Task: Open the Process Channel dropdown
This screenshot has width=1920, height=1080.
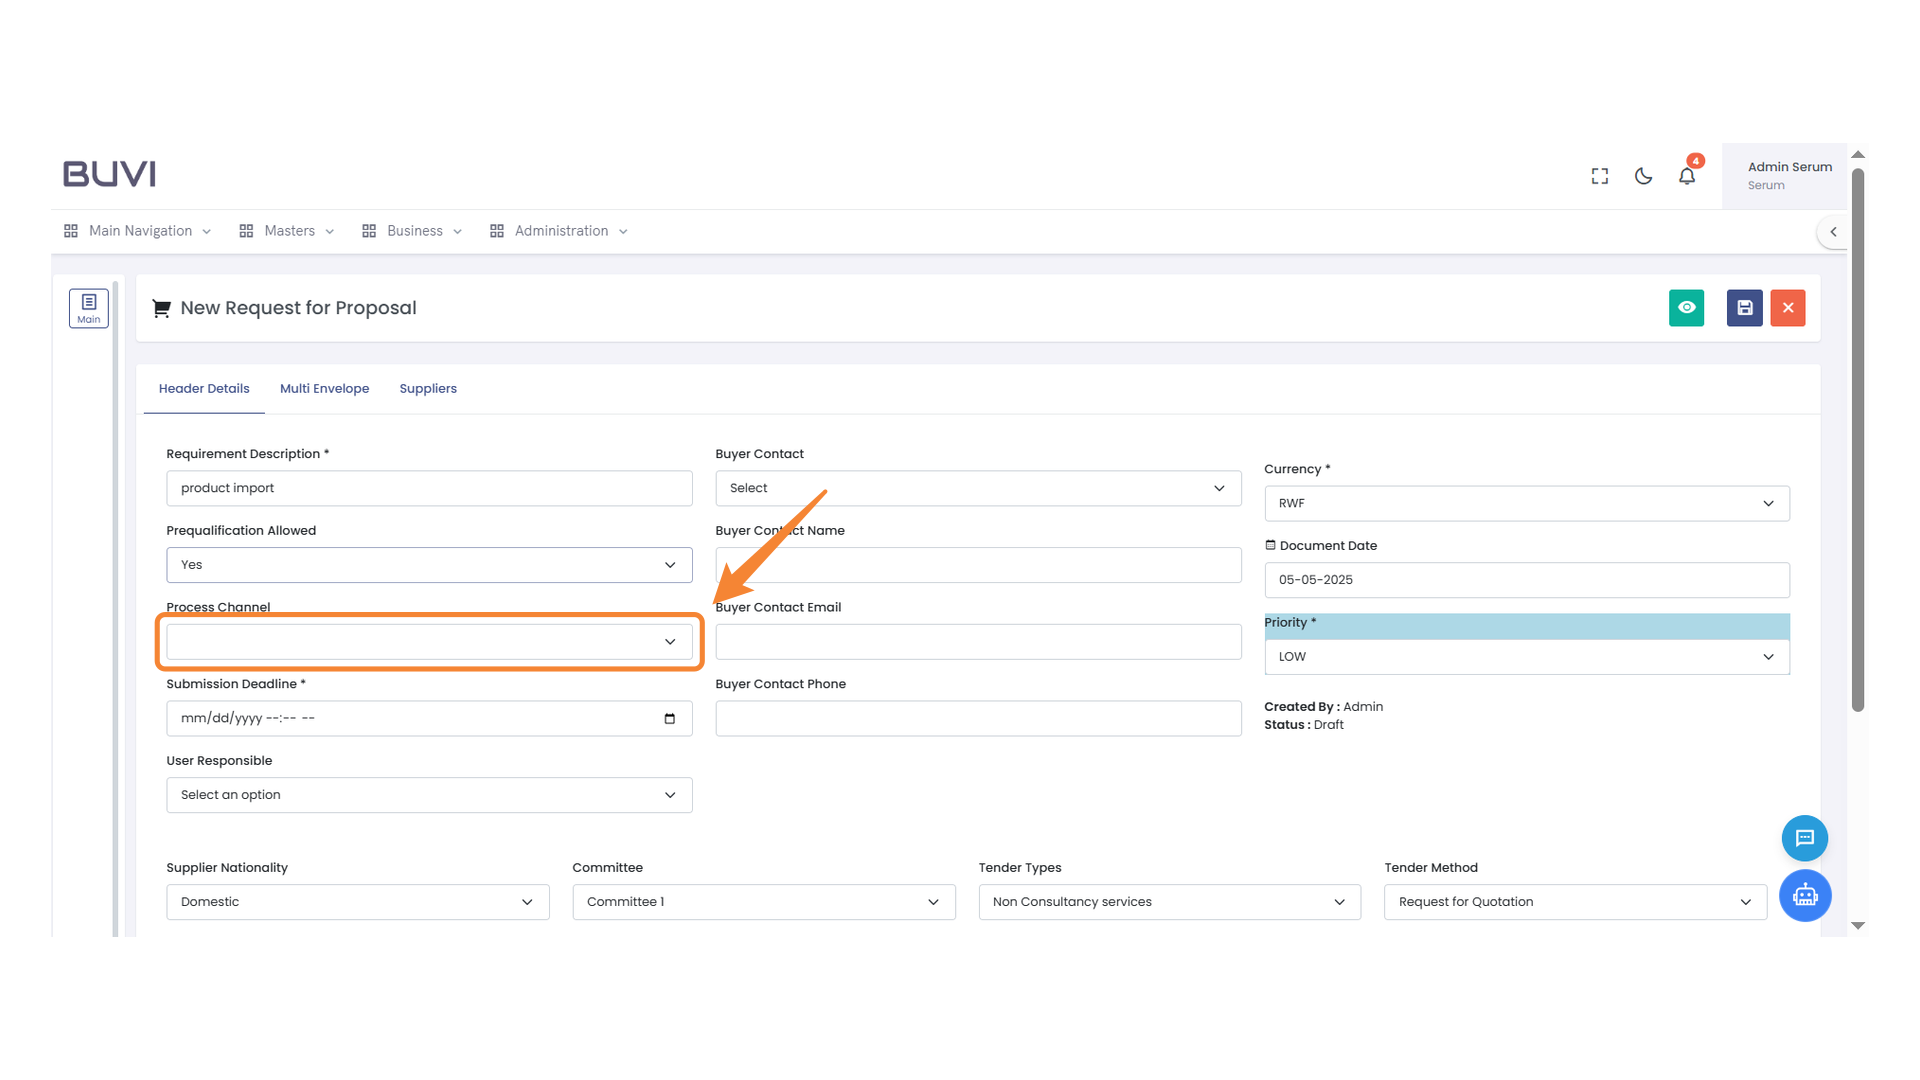Action: [428, 641]
